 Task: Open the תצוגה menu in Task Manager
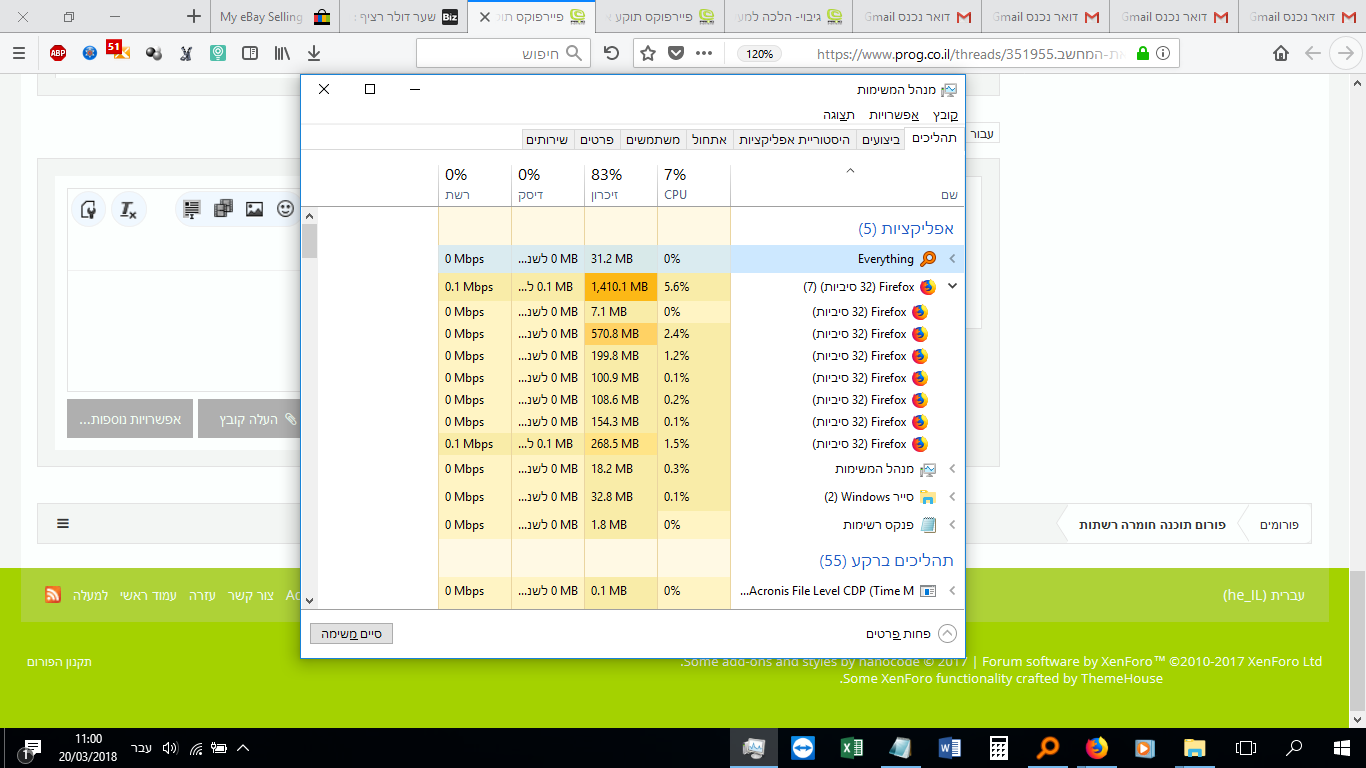pos(838,115)
